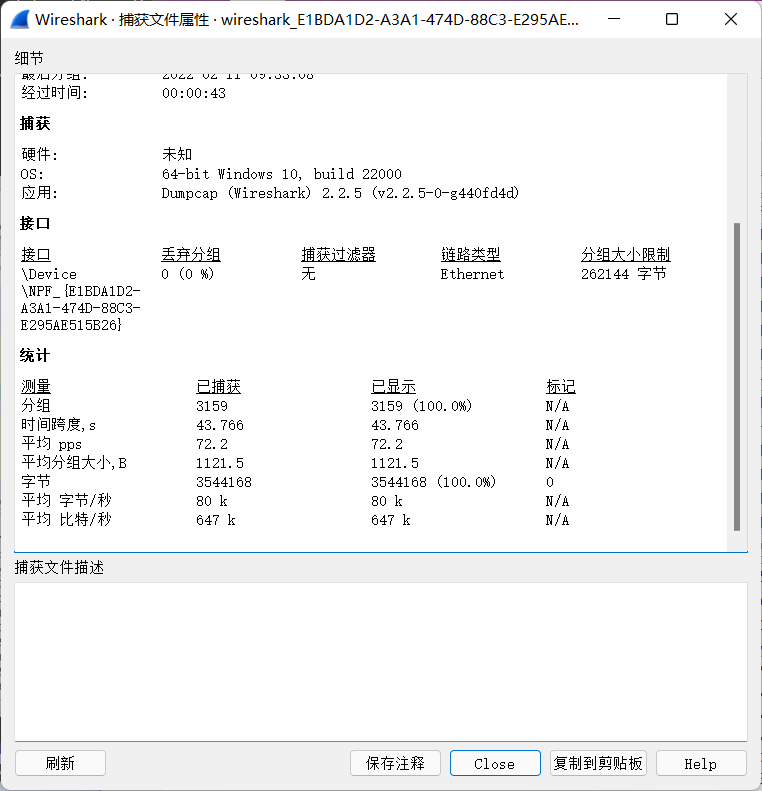This screenshot has width=762, height=791.
Task: Click the captured 72.2 average pps value
Action: (x=212, y=444)
